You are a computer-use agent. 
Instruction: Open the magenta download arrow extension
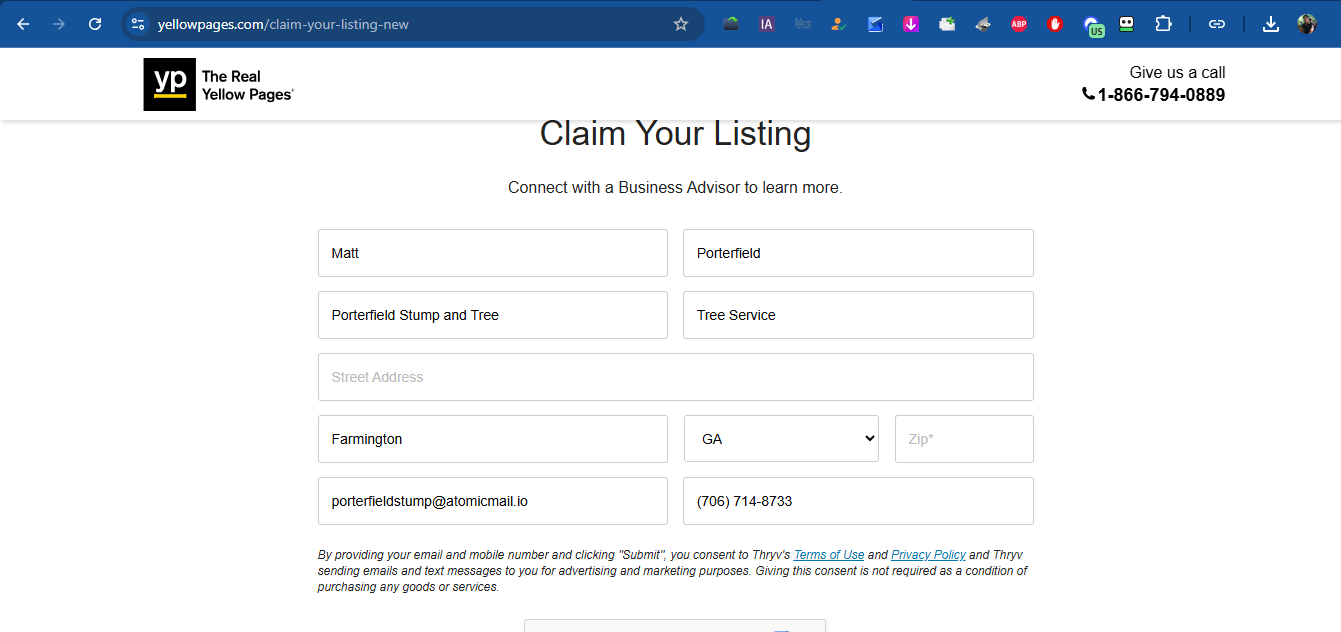pyautogui.click(x=911, y=24)
